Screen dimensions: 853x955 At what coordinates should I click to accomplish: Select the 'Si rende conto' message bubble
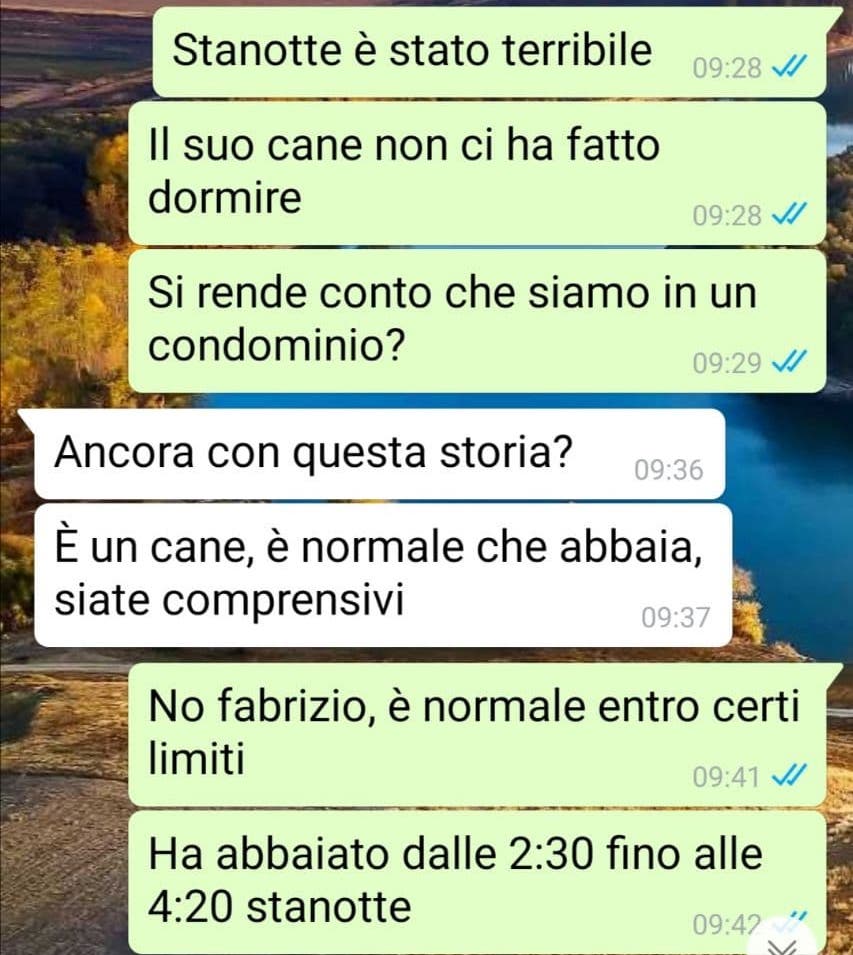pos(477,321)
